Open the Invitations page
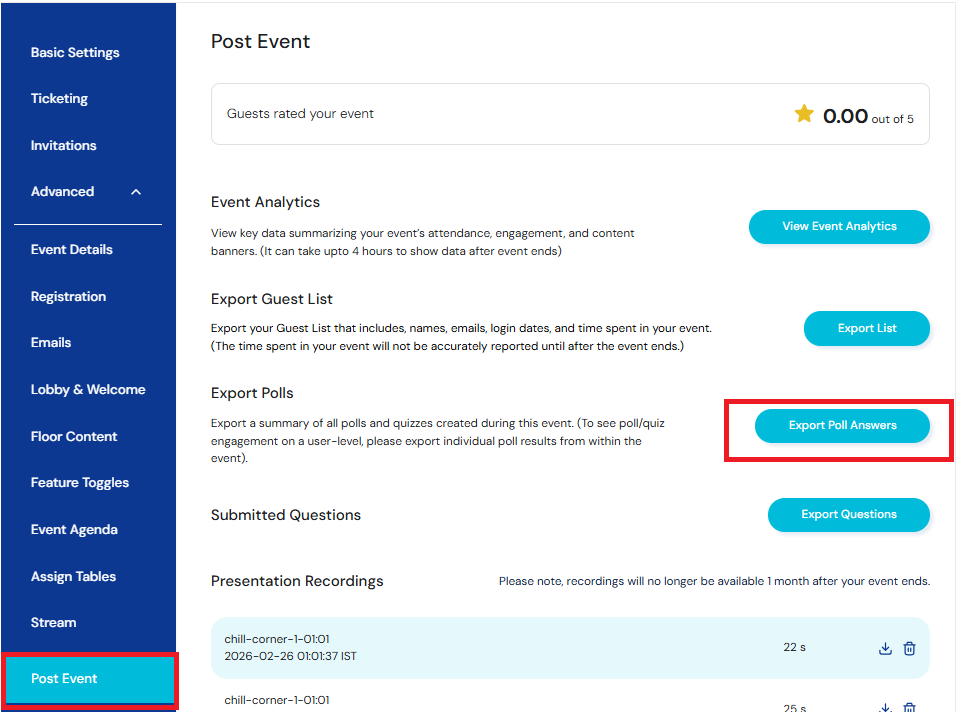Screen dimensions: 956x712 coord(63,145)
